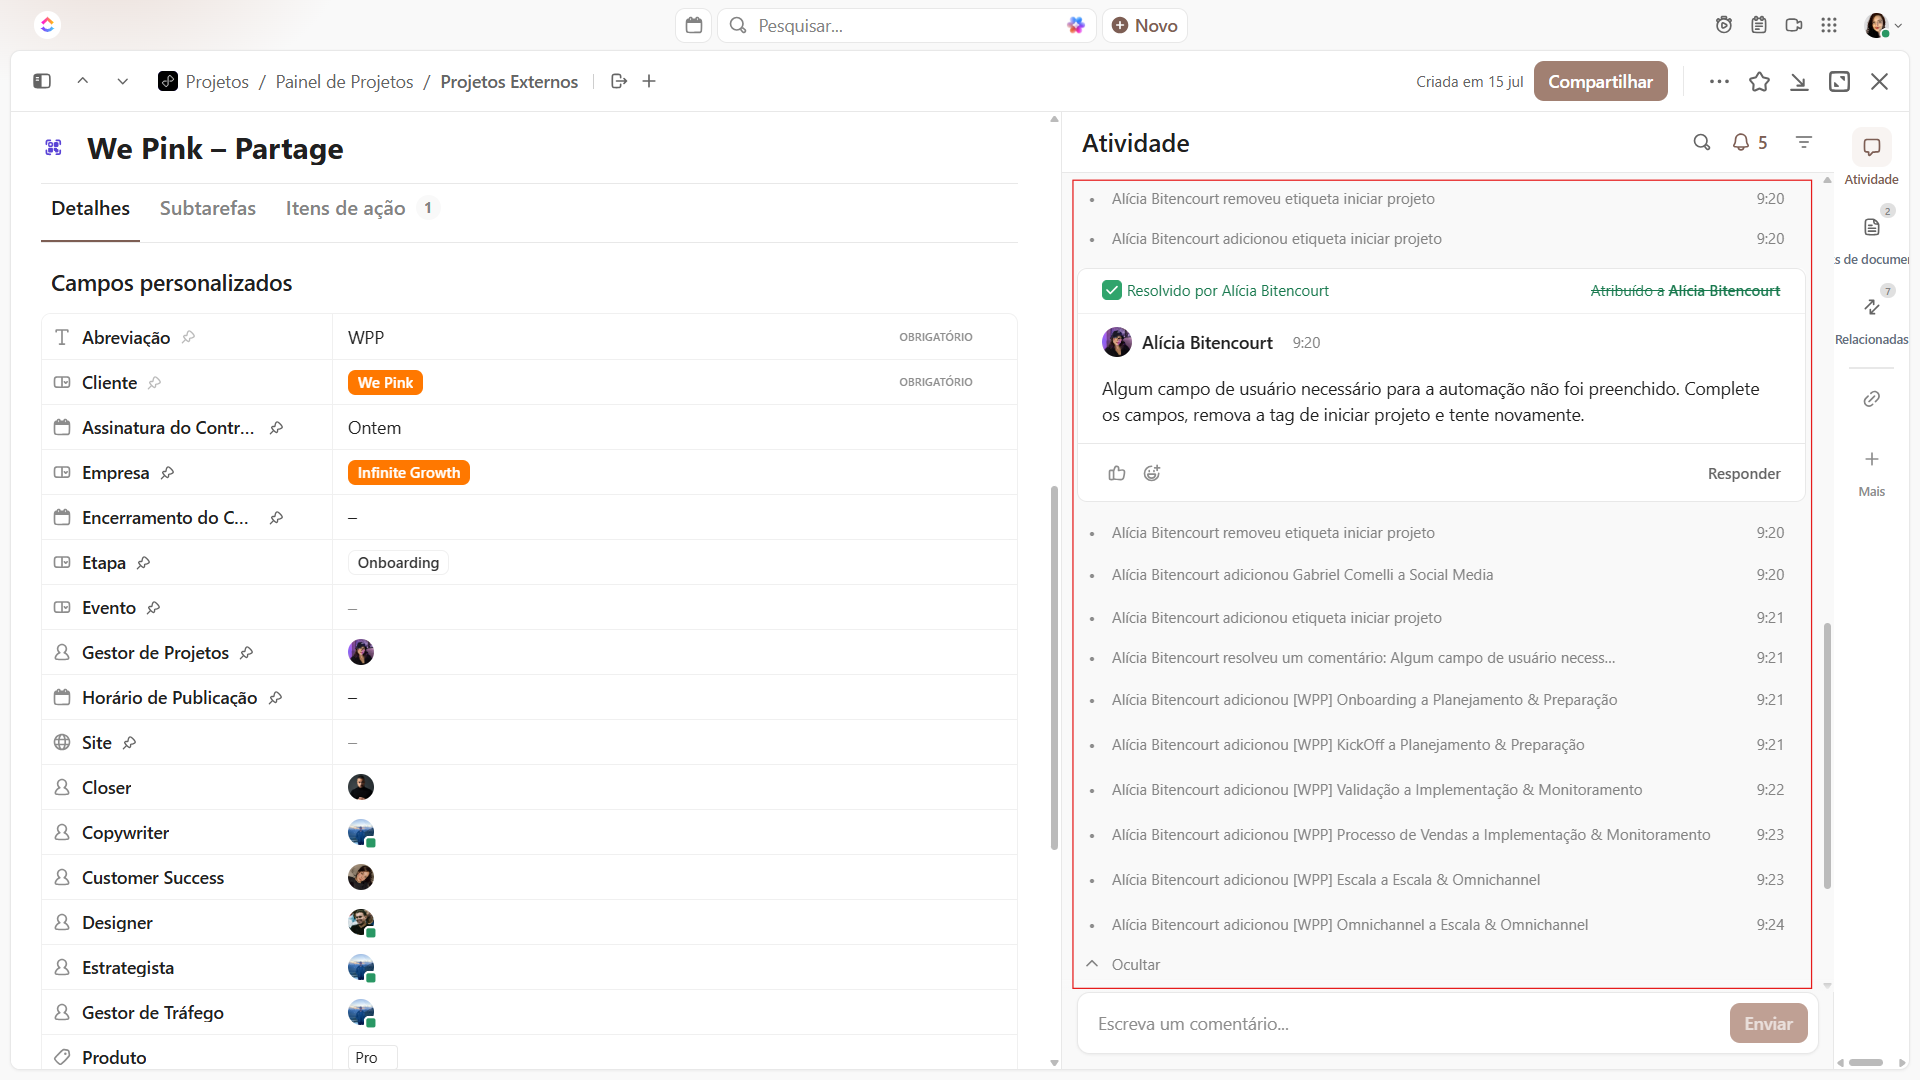Screen dimensions: 1920x1080
Task: Like the comment with thumbs-up icon
Action: tap(1117, 473)
